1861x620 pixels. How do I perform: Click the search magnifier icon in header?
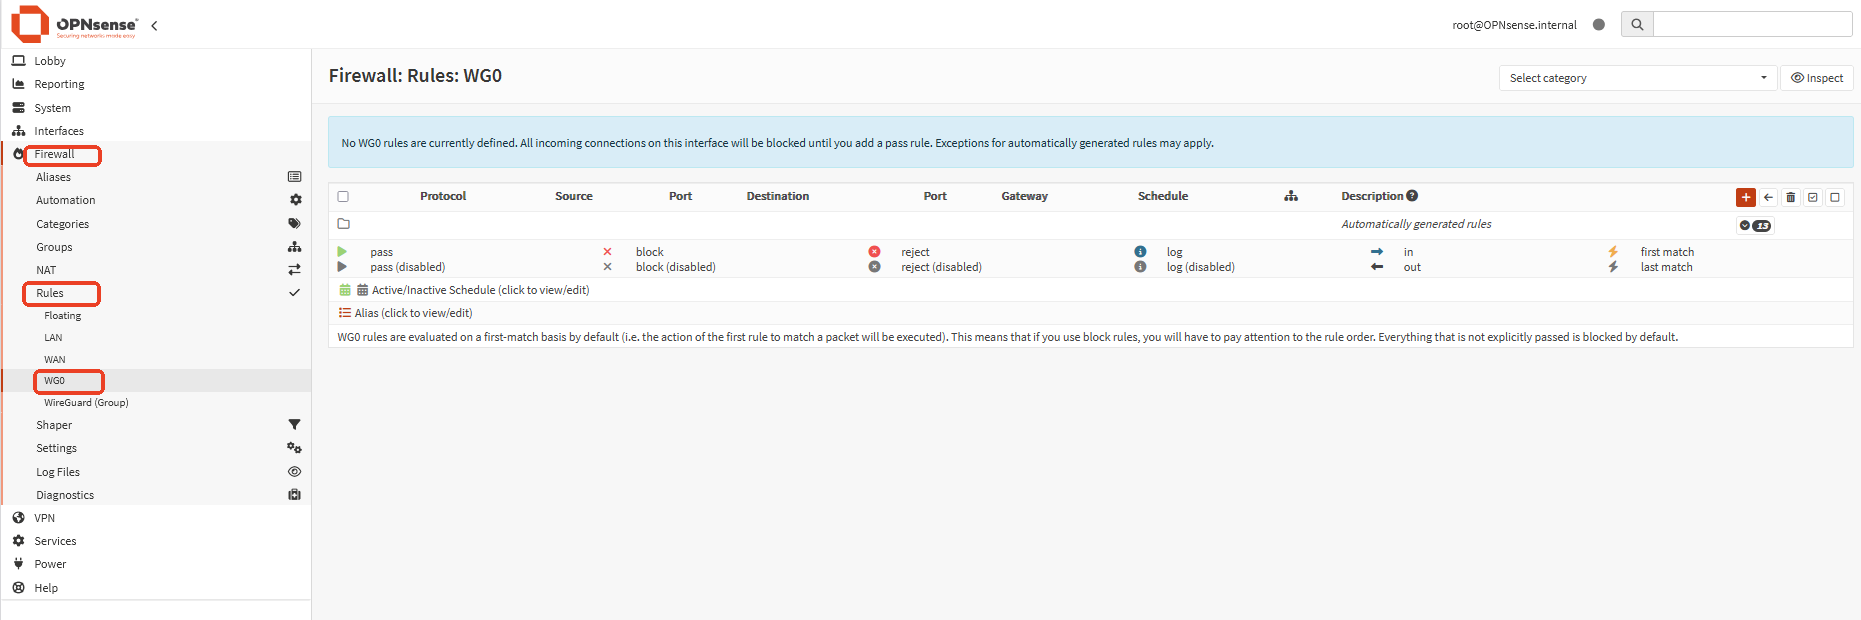click(x=1637, y=25)
